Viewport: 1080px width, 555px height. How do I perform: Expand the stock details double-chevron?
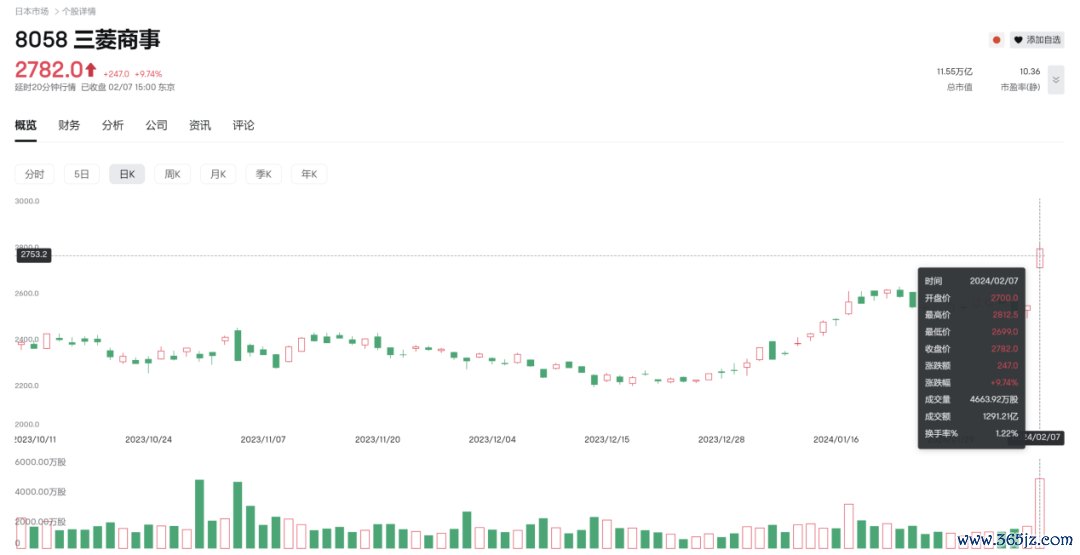pos(1055,80)
